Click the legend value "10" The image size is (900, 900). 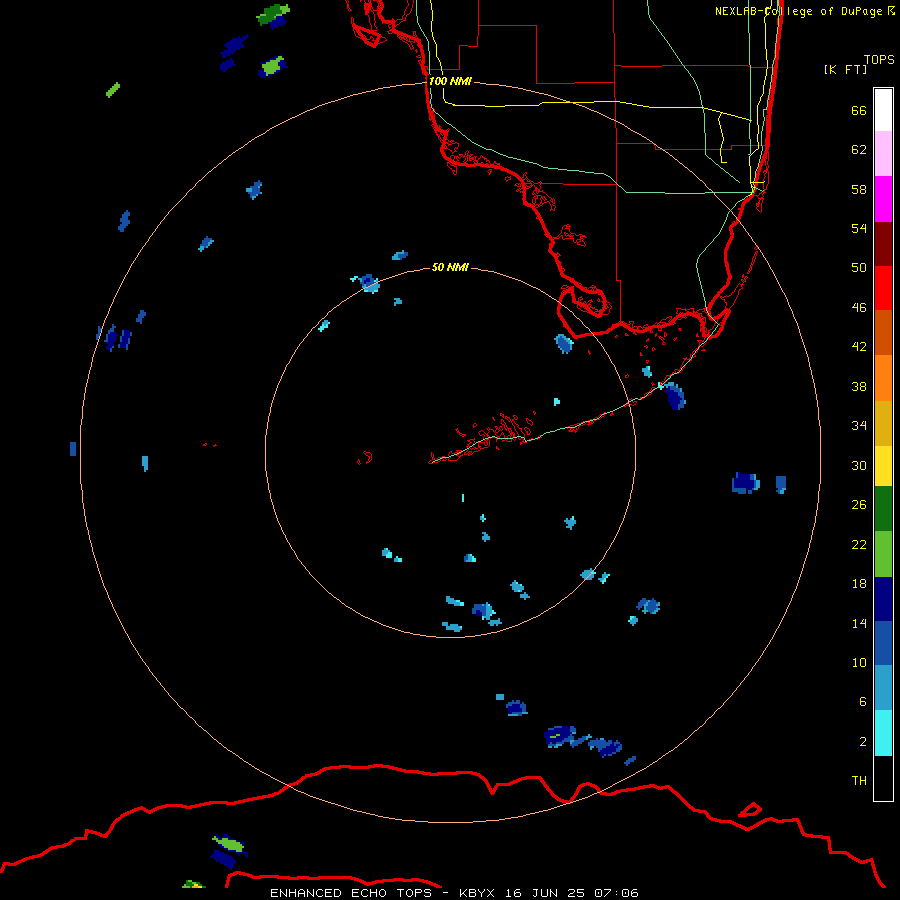(859, 662)
